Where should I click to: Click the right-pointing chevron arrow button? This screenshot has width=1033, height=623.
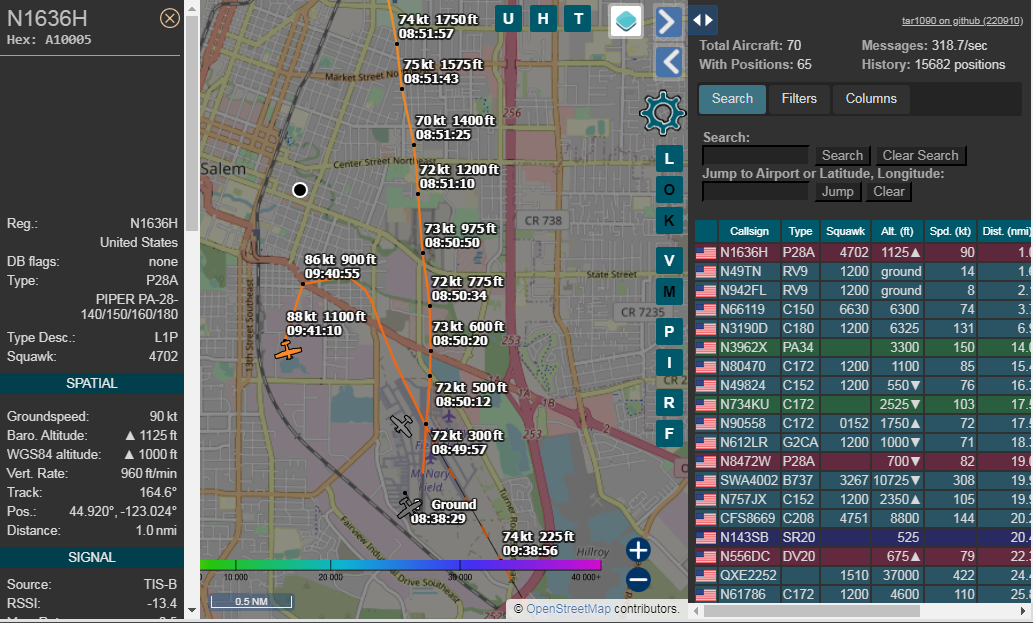coord(669,22)
